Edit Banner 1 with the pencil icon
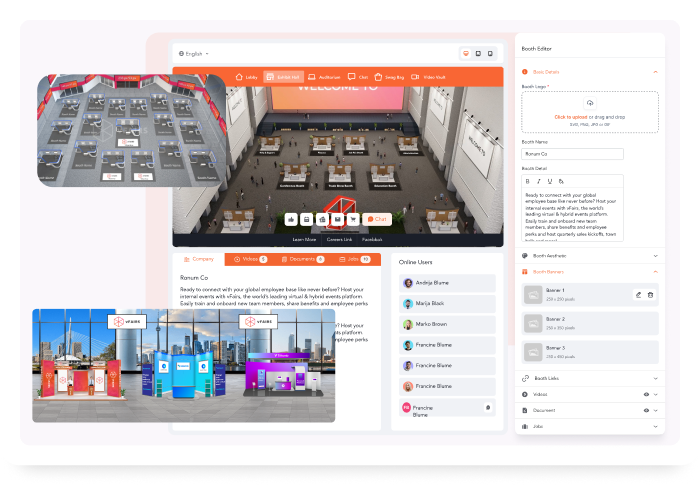 [x=638, y=294]
